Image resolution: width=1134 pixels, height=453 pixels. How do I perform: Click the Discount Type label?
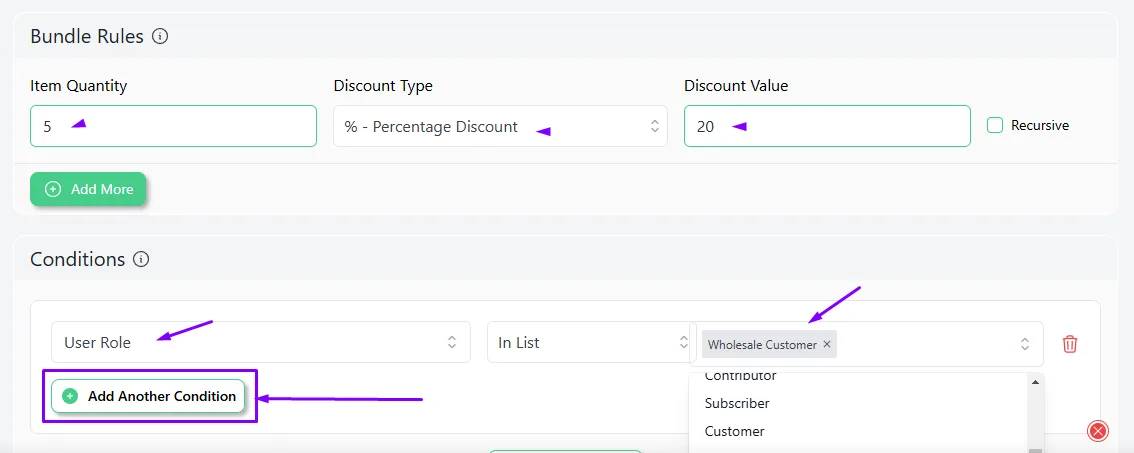point(383,85)
